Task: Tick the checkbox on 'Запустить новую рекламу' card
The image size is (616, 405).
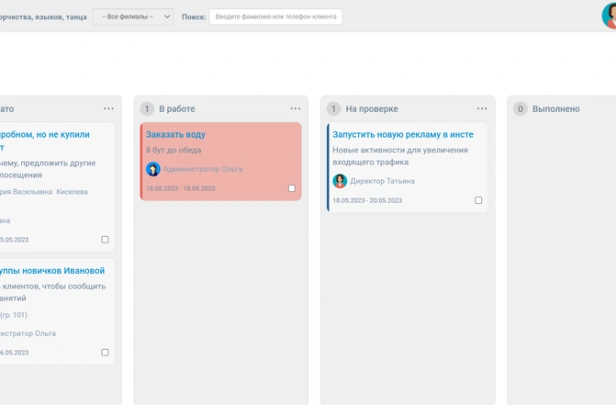Action: click(x=478, y=200)
